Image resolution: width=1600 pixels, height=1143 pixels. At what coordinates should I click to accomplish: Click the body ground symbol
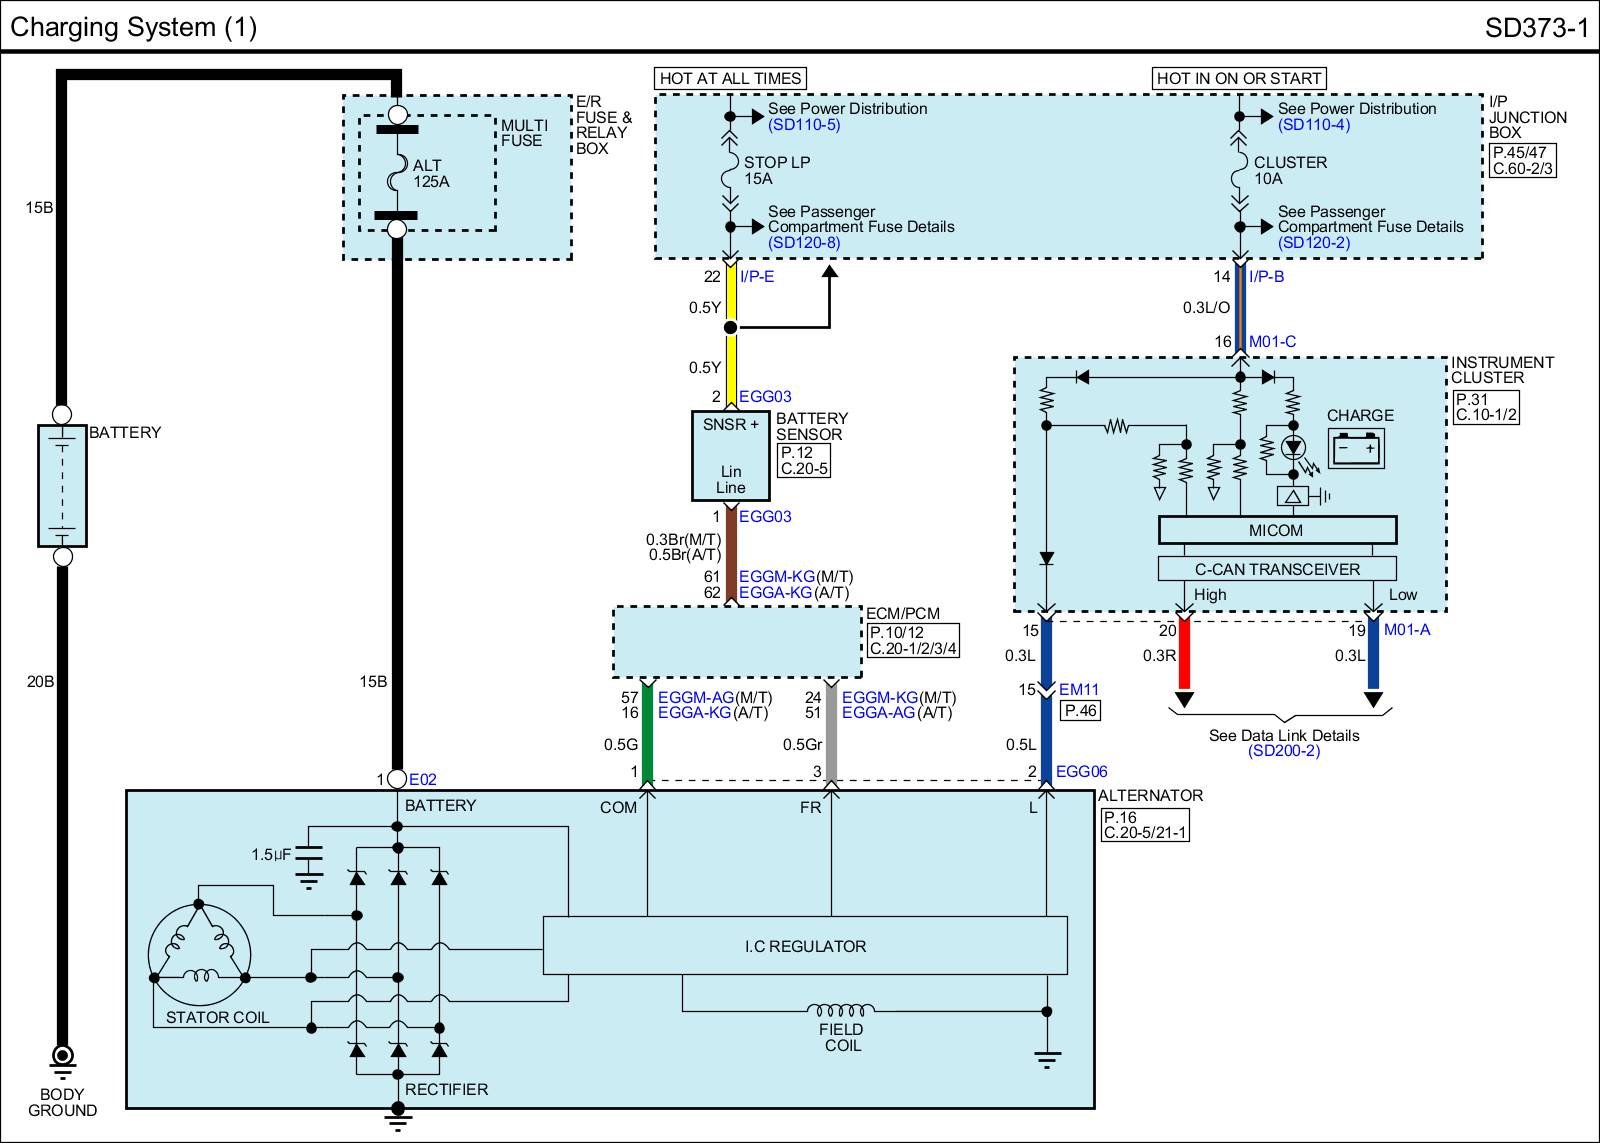[62, 1056]
